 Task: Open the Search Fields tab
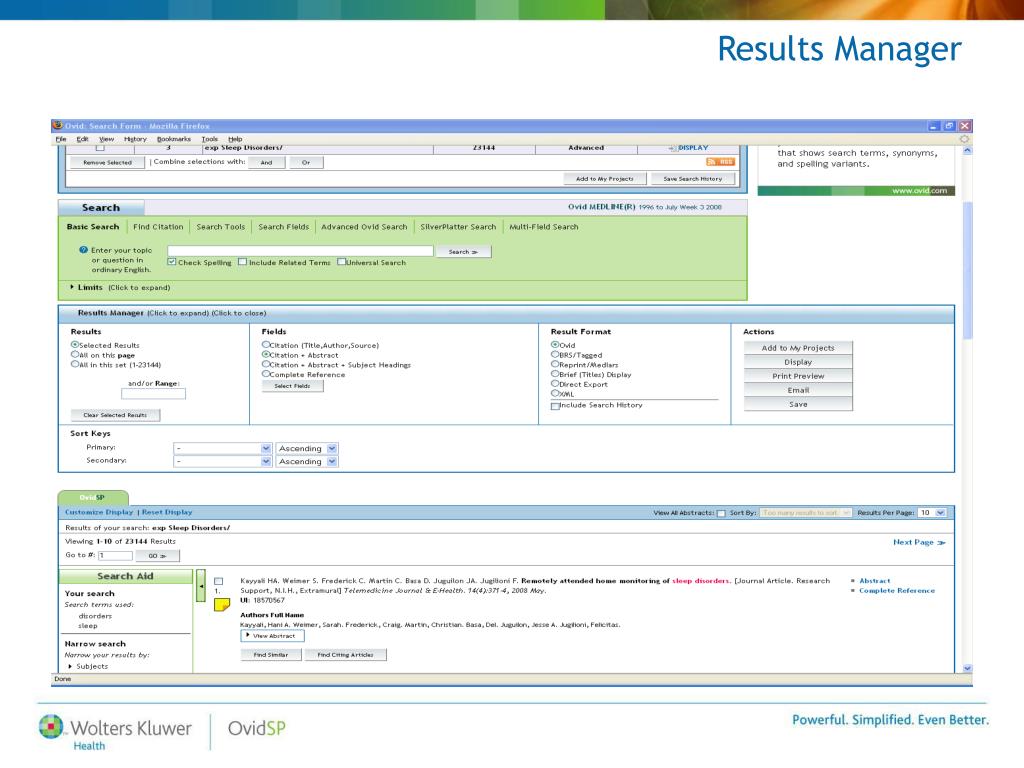[283, 227]
